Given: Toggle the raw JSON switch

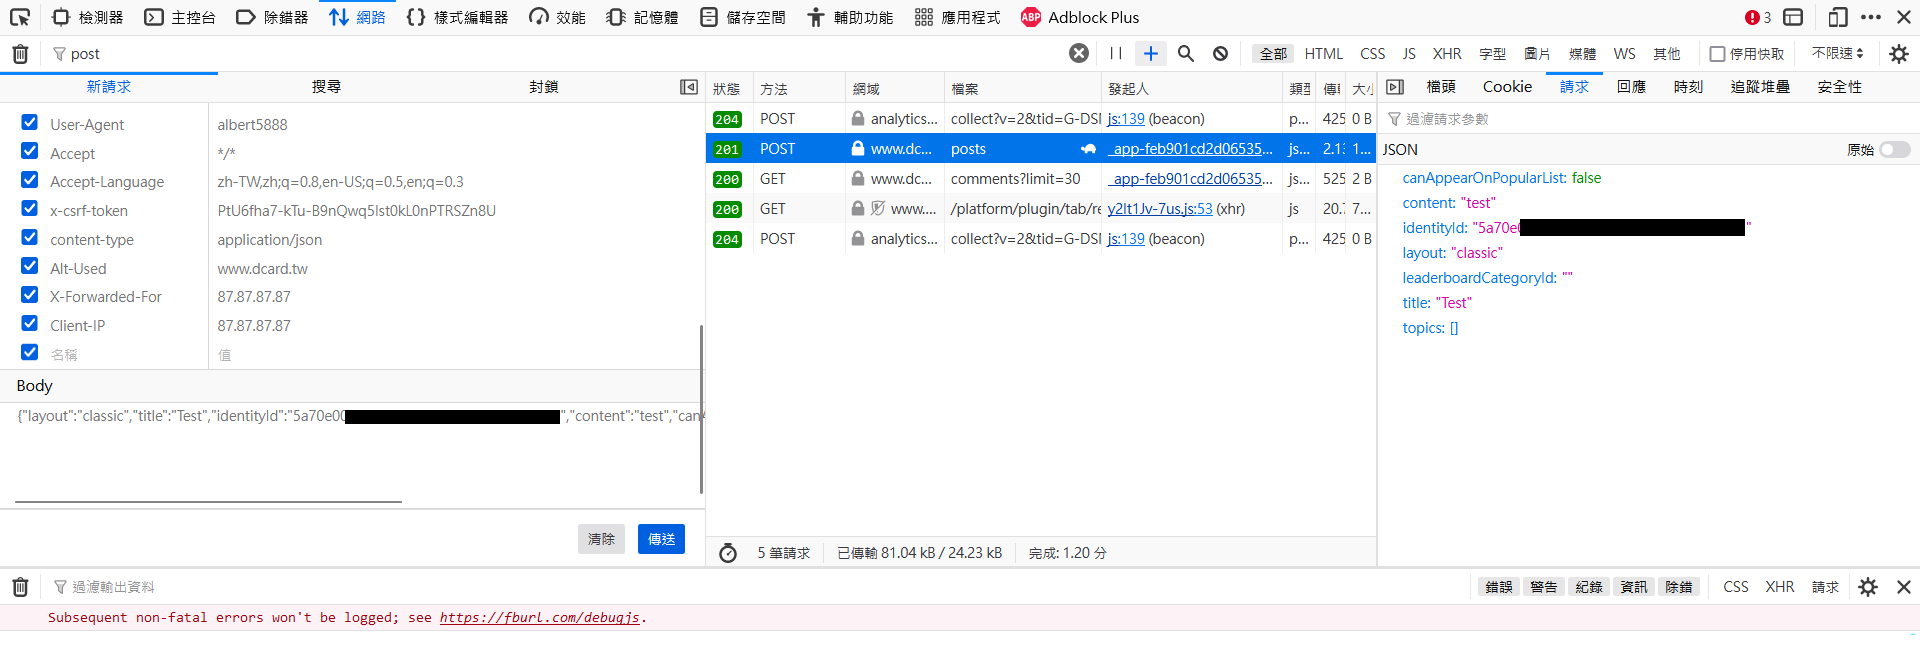Looking at the screenshot, I should 1894,150.
